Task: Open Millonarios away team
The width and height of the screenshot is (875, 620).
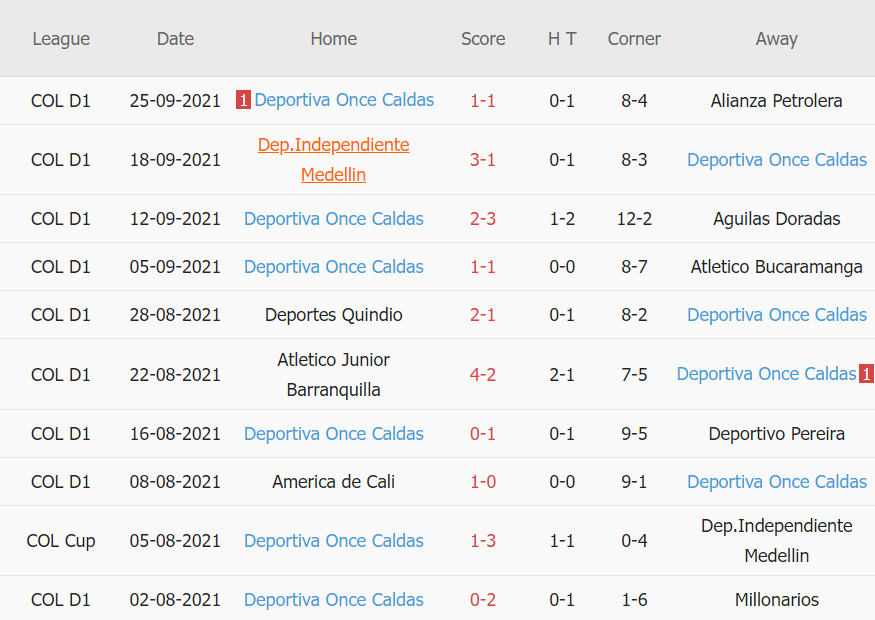Action: (x=776, y=600)
